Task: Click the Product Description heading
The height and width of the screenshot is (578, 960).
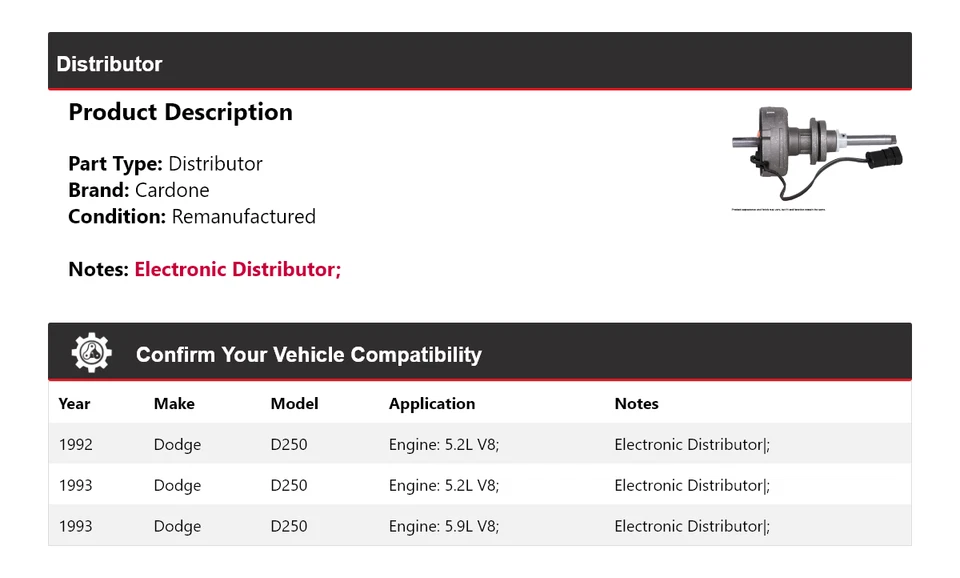Action: [180, 112]
